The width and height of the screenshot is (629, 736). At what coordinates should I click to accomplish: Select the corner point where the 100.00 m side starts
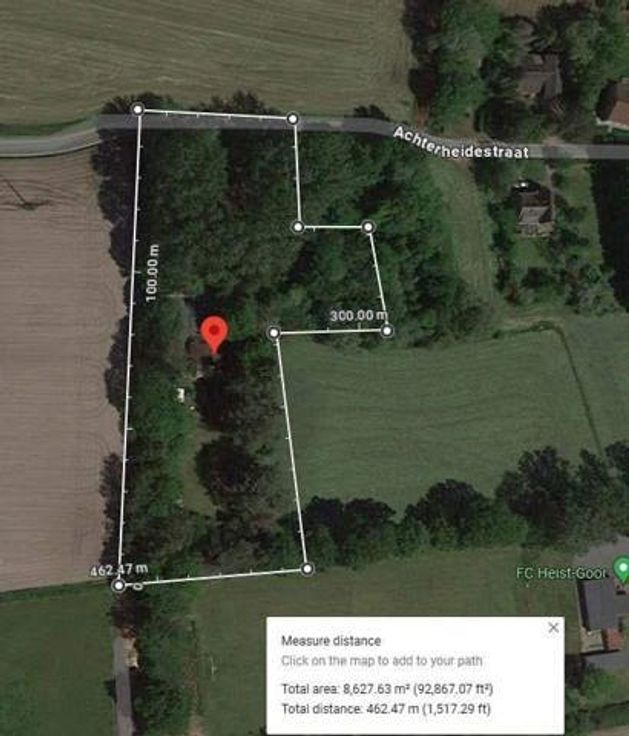tap(138, 109)
